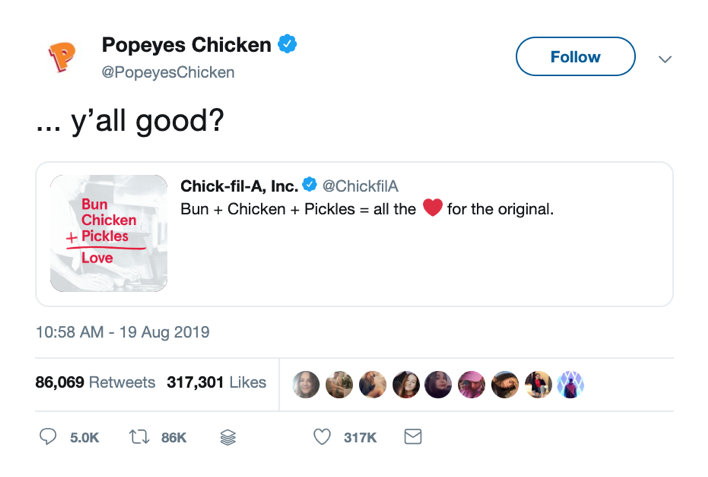708x477 pixels.
Task: Click the retweet arrows icon
Action: [139, 437]
